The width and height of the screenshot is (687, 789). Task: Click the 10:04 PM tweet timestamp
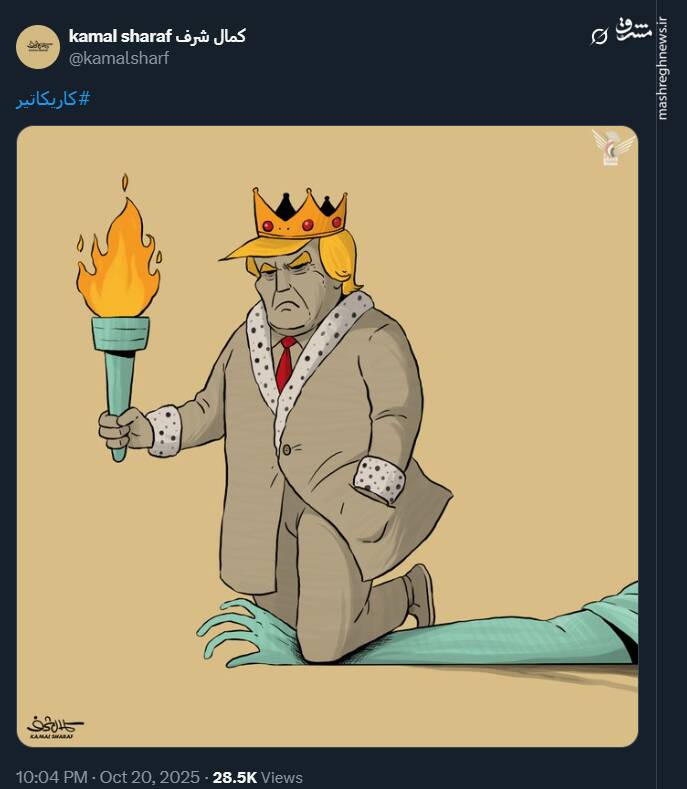[x=50, y=777]
